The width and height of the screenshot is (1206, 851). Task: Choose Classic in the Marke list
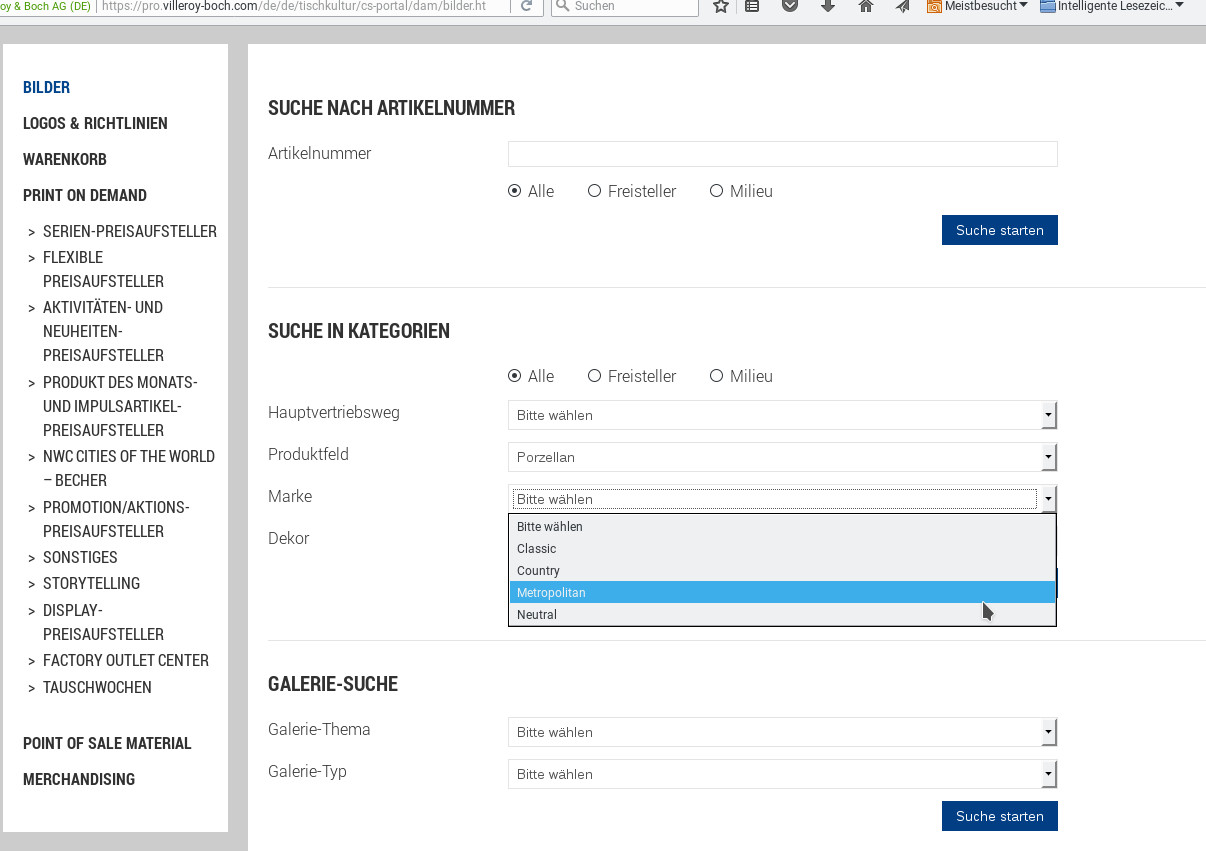[x=782, y=548]
